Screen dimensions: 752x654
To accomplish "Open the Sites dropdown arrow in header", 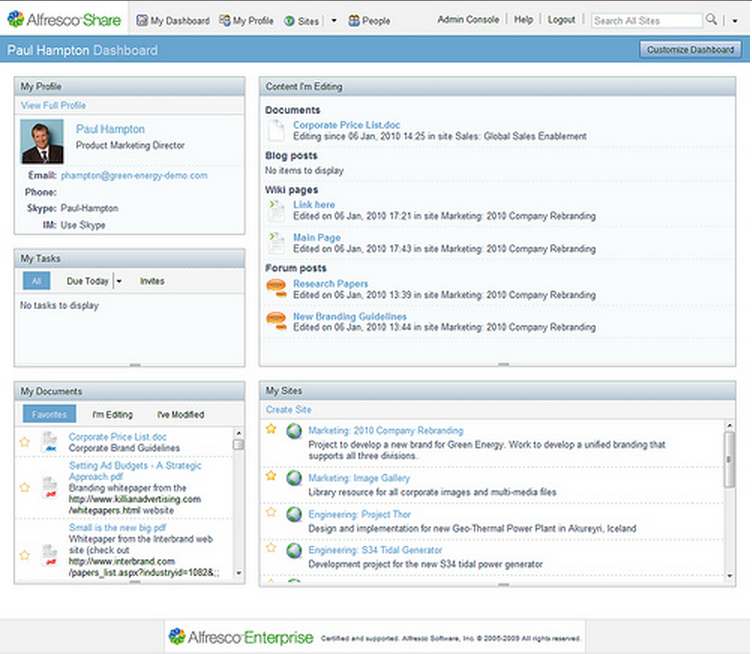I will 333,20.
